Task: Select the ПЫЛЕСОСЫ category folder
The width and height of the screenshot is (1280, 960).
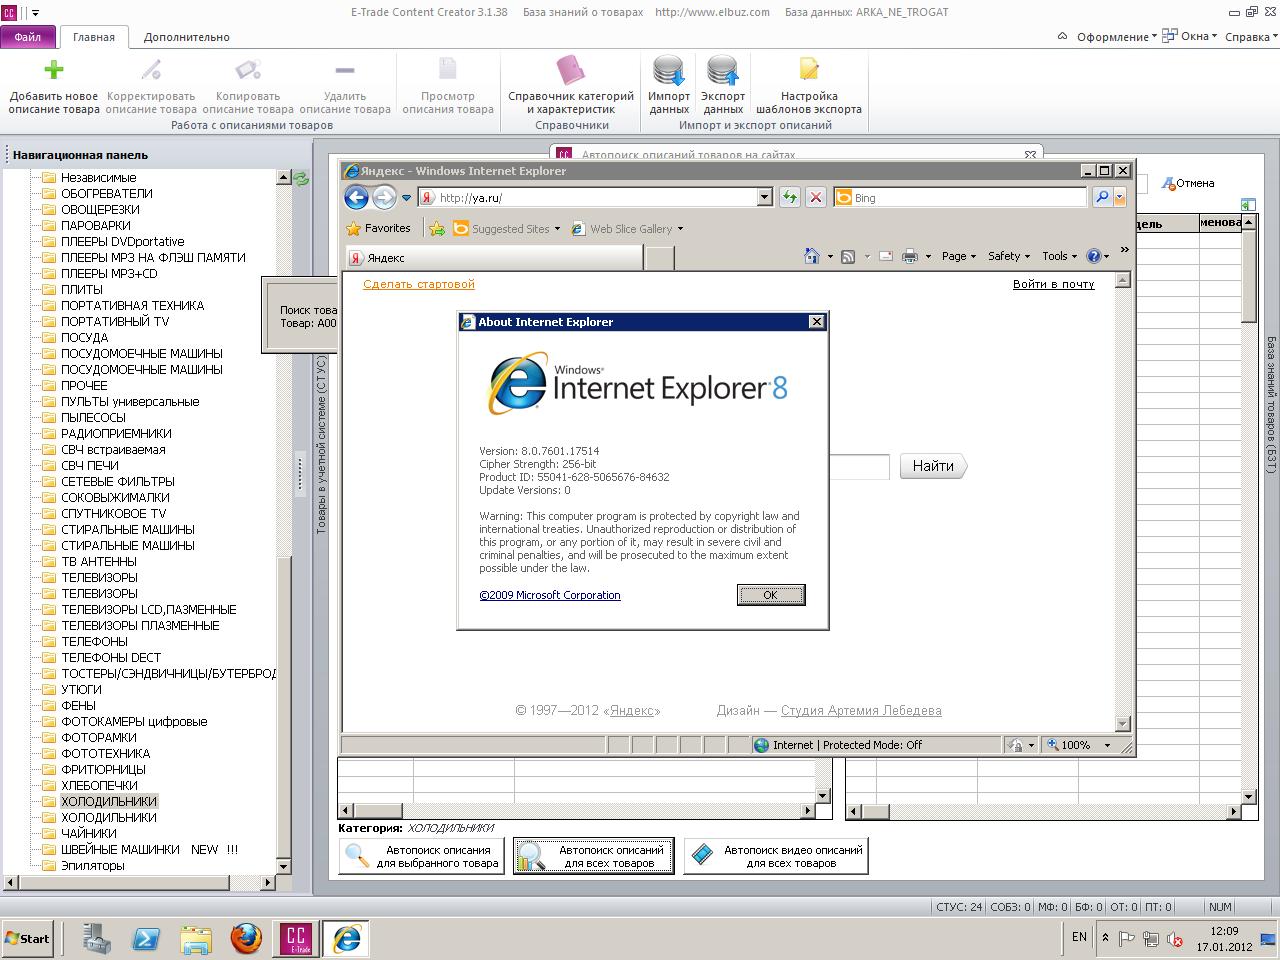Action: [94, 417]
